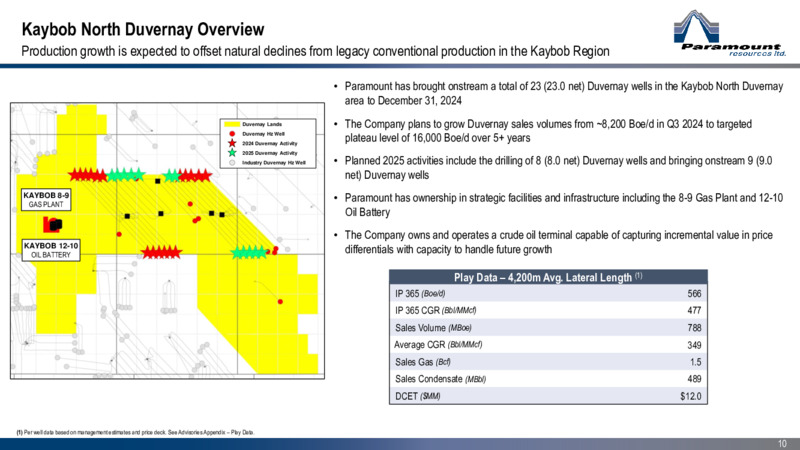Viewport: 800px width, 450px height.
Task: Click the Industry Duvernay Hz Well legend text
Action: point(273,162)
